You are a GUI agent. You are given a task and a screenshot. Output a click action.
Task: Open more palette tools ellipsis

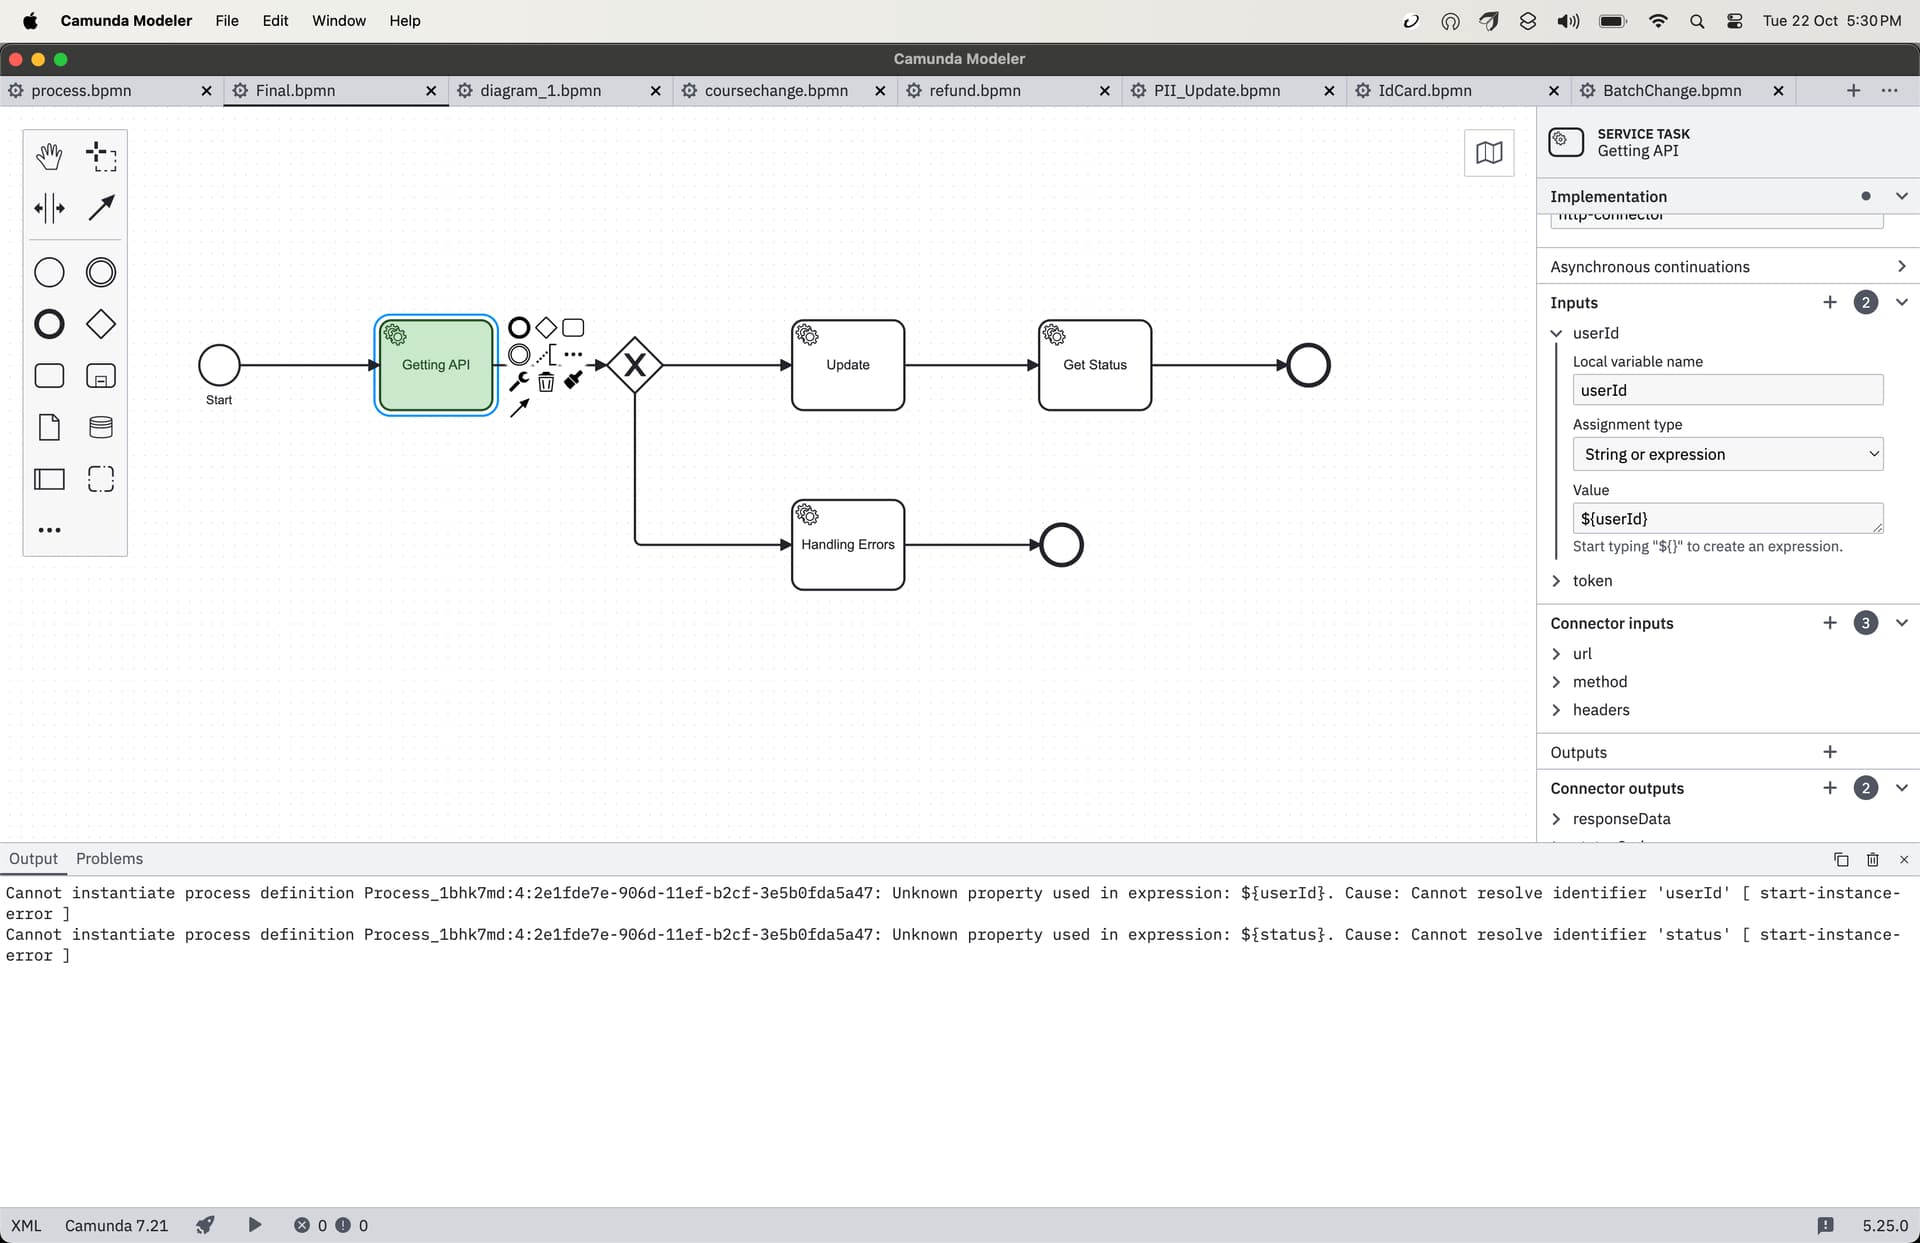tap(49, 530)
